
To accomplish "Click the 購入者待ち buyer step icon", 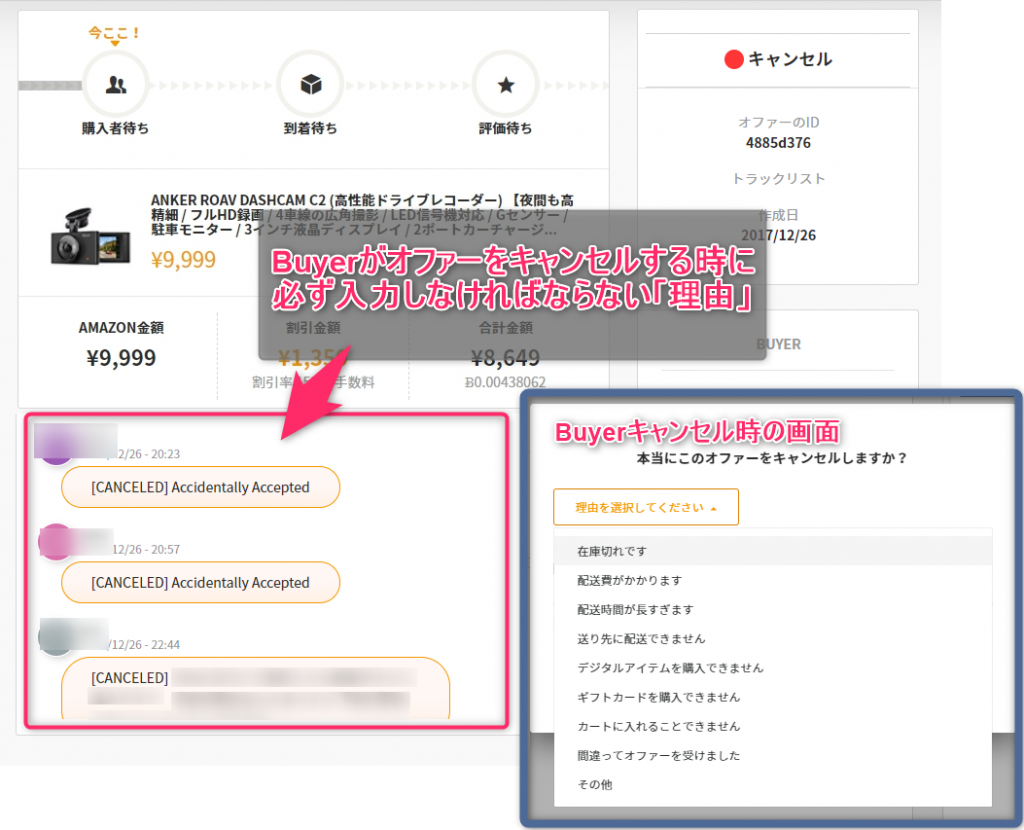I will (x=115, y=85).
